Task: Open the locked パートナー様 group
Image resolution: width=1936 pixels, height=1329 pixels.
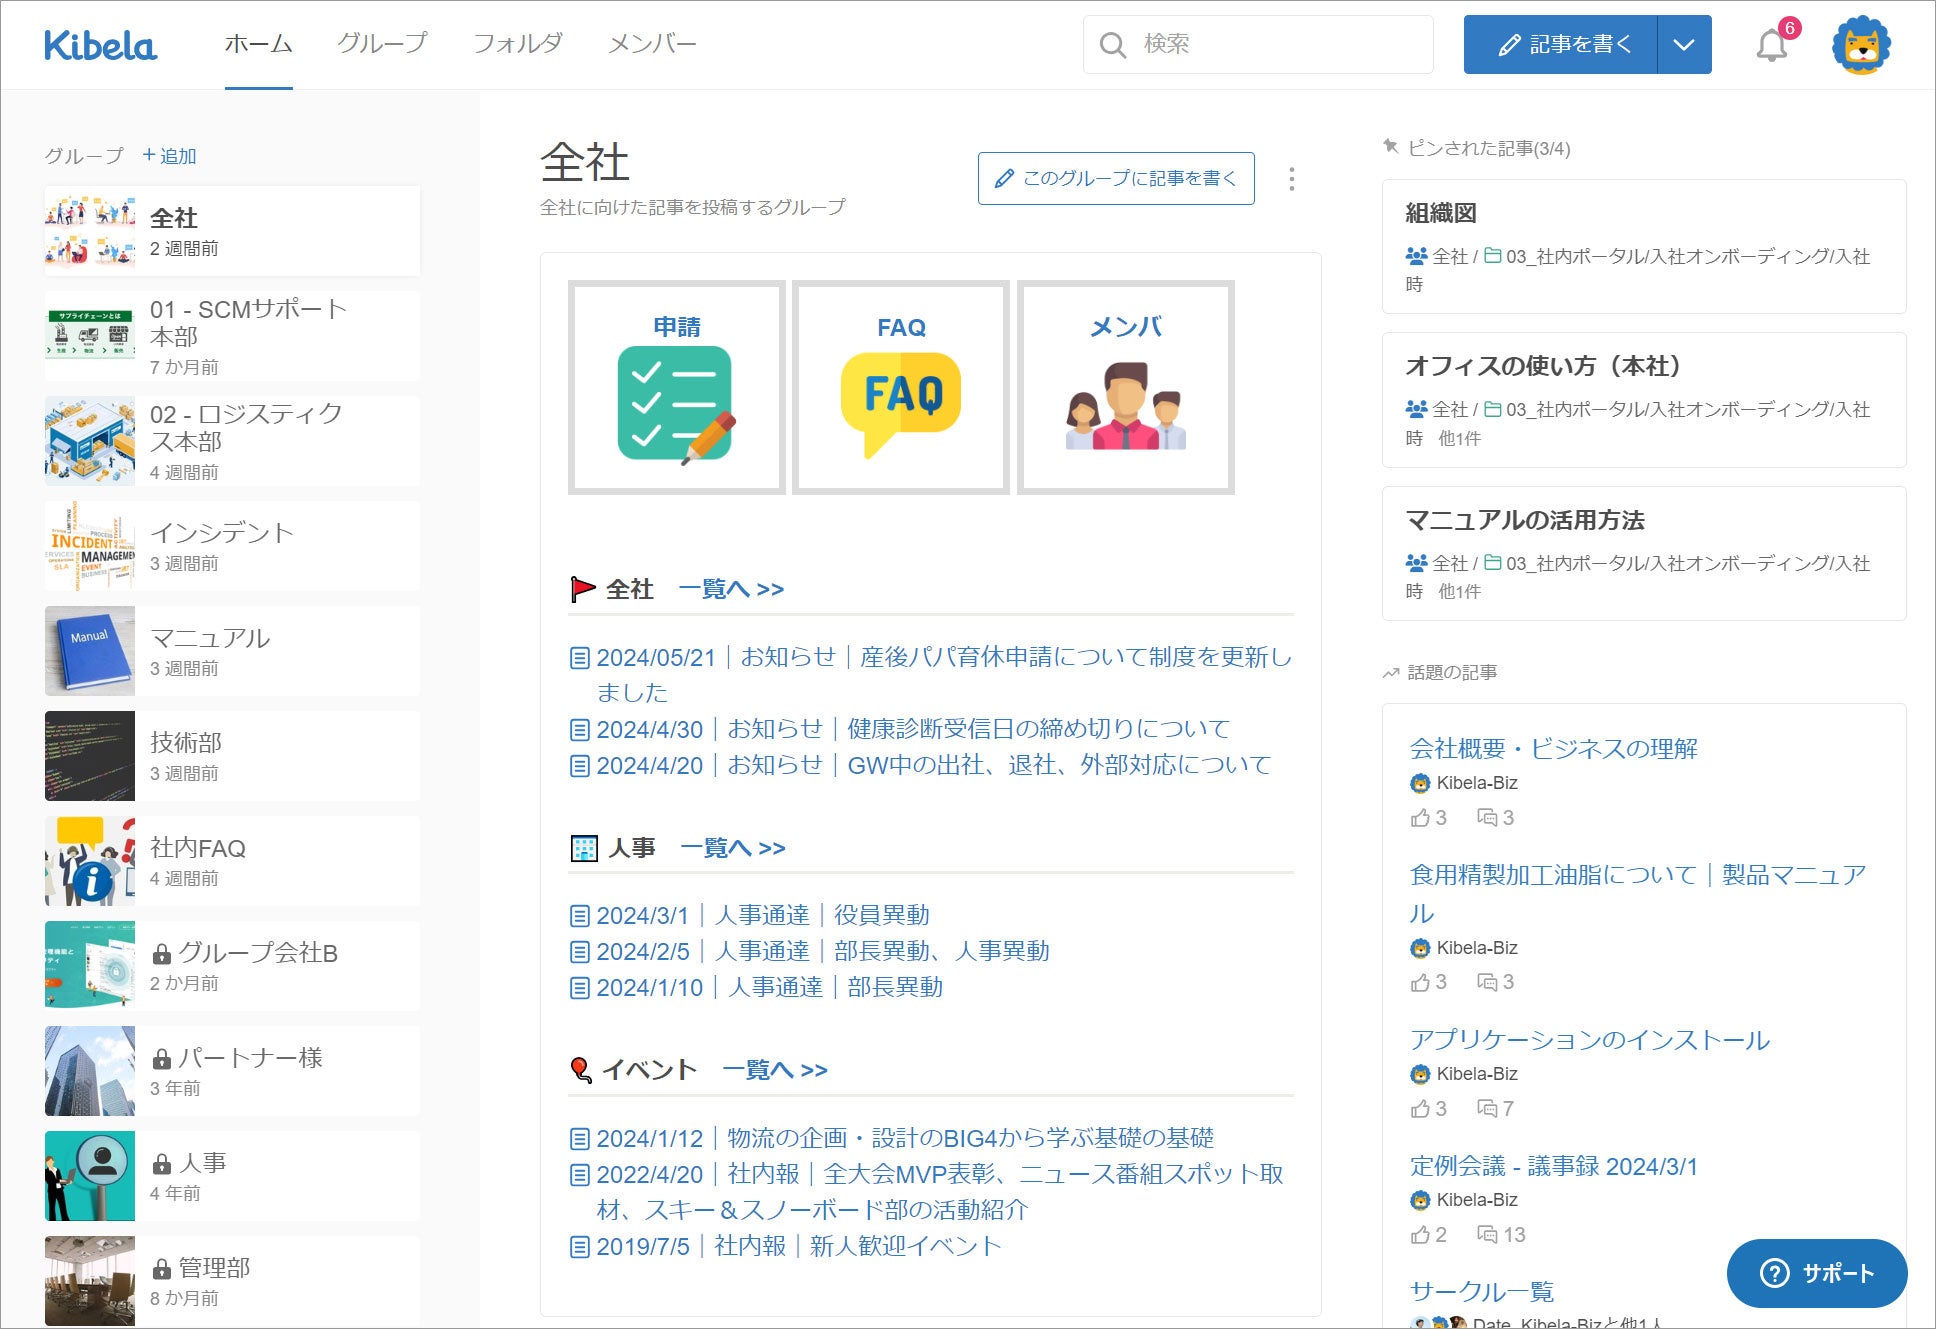Action: pyautogui.click(x=232, y=1071)
